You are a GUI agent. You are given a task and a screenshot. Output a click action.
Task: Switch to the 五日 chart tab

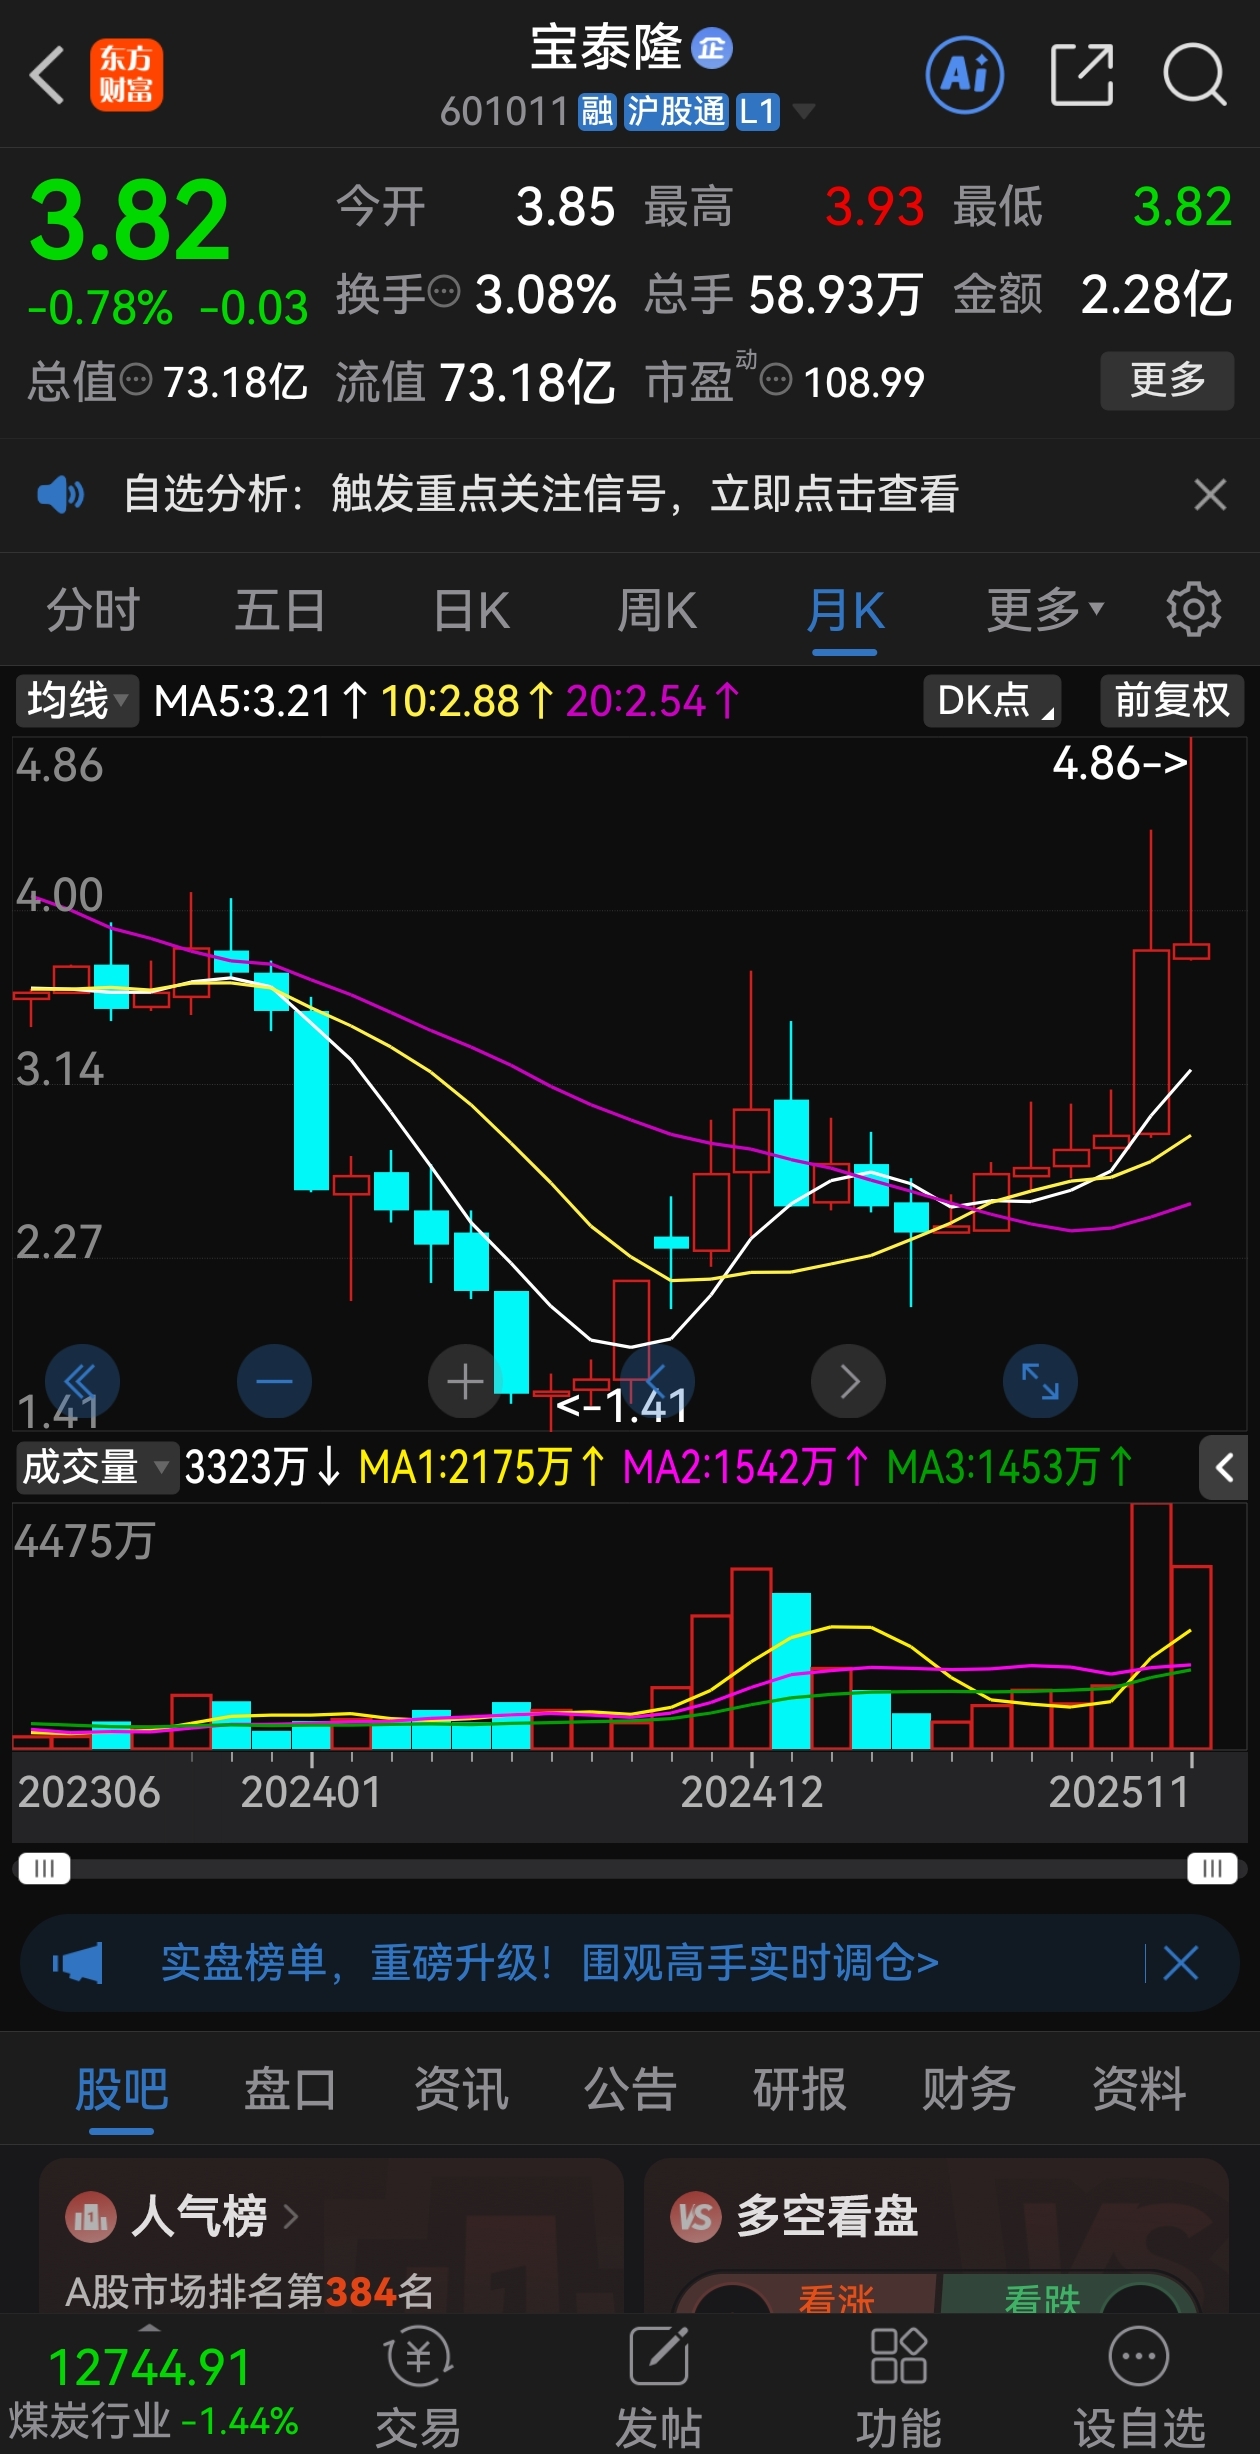coord(280,610)
